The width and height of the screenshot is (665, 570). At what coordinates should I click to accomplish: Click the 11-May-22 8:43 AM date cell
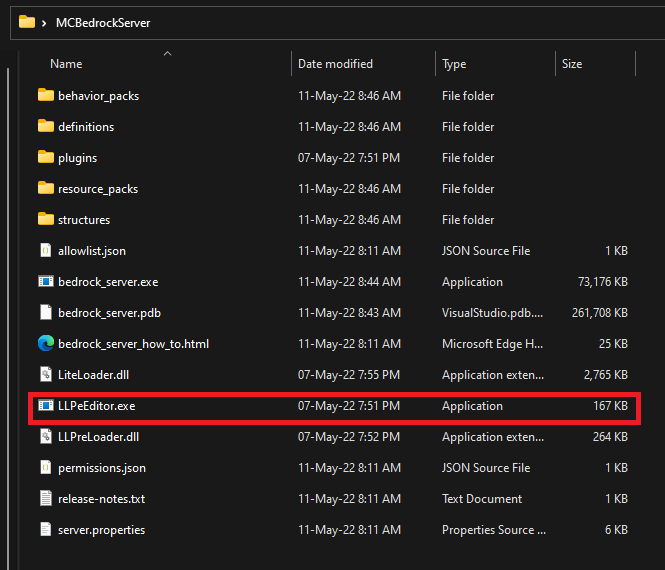349,313
